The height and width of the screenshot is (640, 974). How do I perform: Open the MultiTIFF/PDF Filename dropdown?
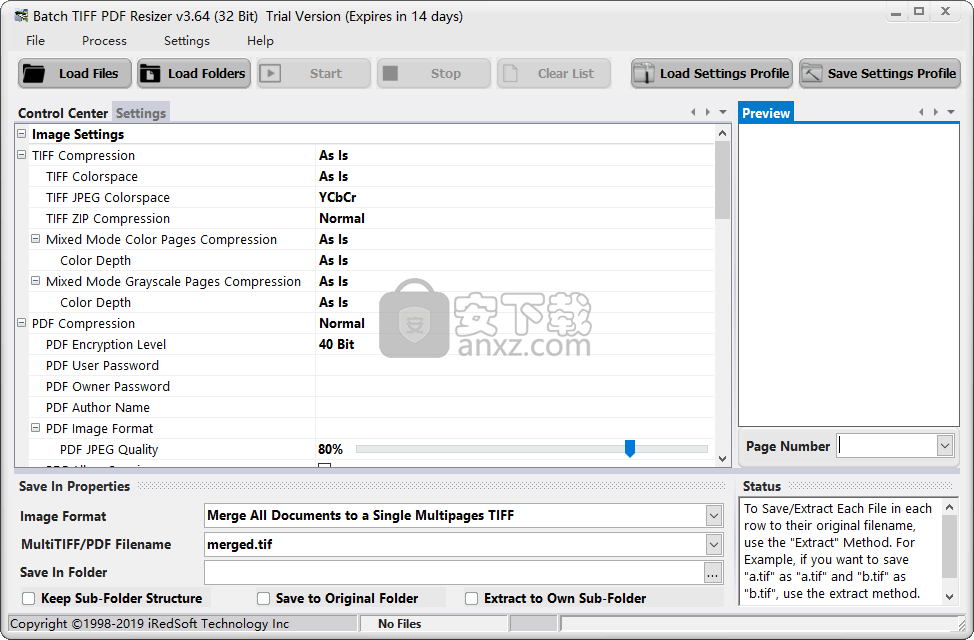714,544
